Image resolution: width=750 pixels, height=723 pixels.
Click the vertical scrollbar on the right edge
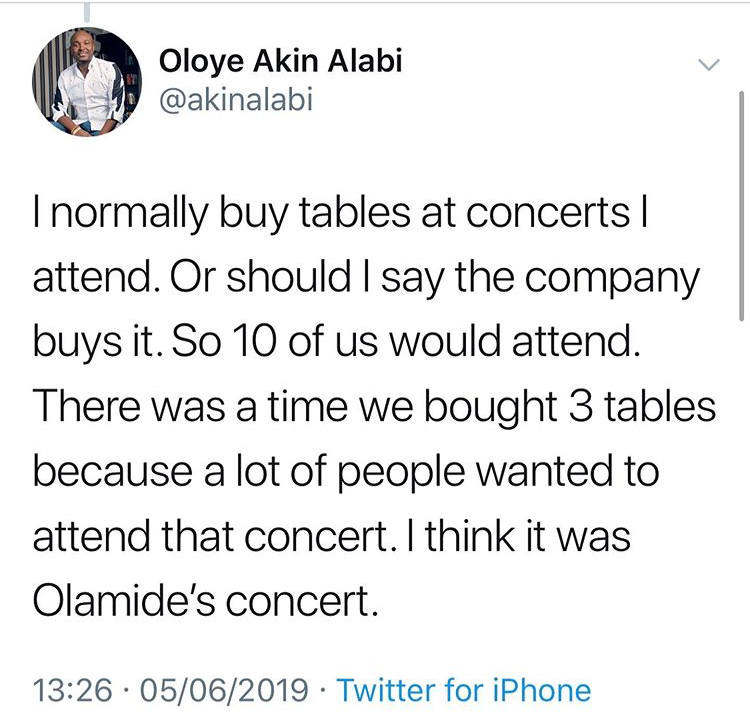click(740, 200)
